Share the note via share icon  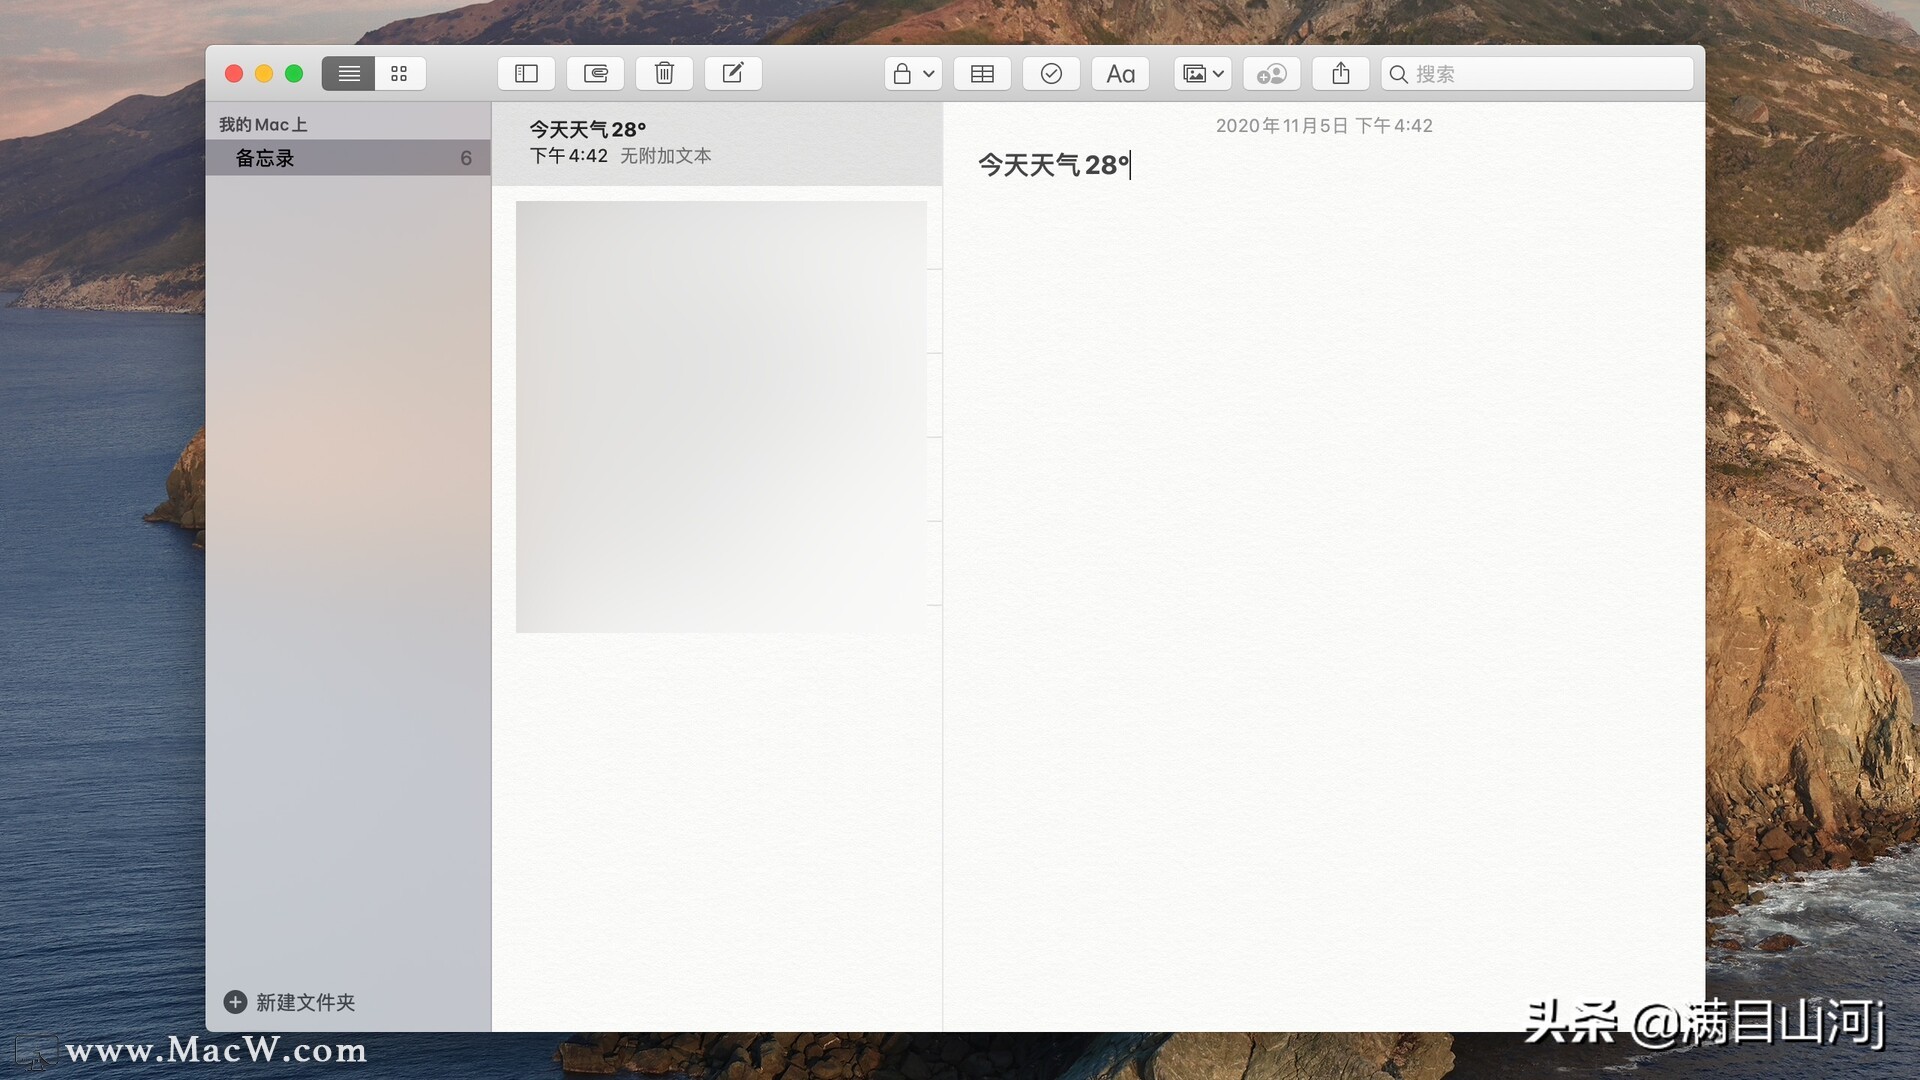point(1340,74)
